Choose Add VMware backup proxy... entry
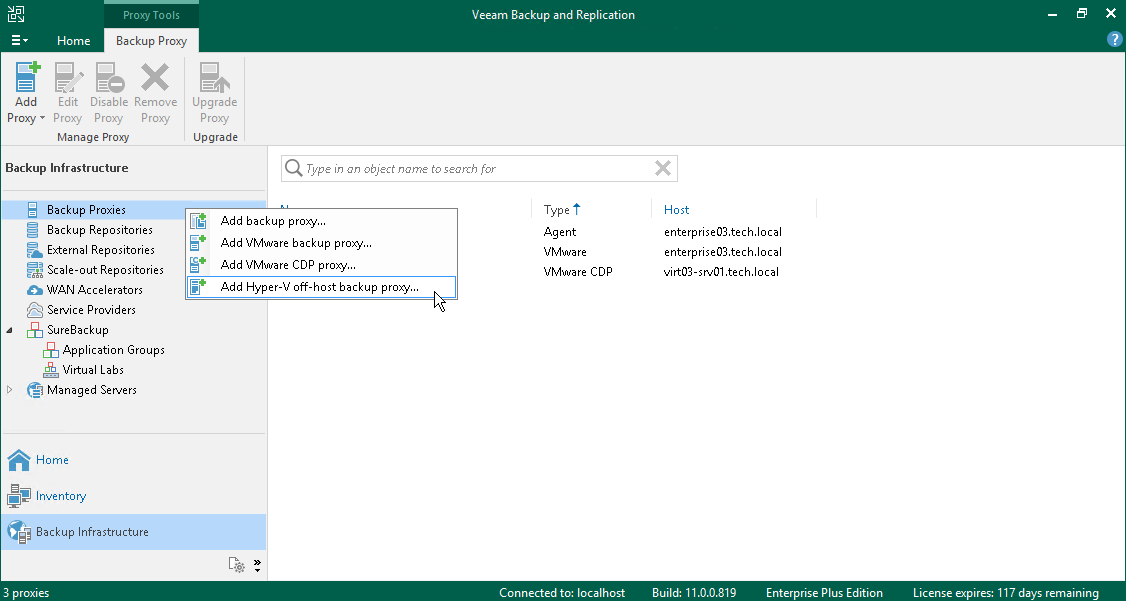1126x601 pixels. coord(321,243)
